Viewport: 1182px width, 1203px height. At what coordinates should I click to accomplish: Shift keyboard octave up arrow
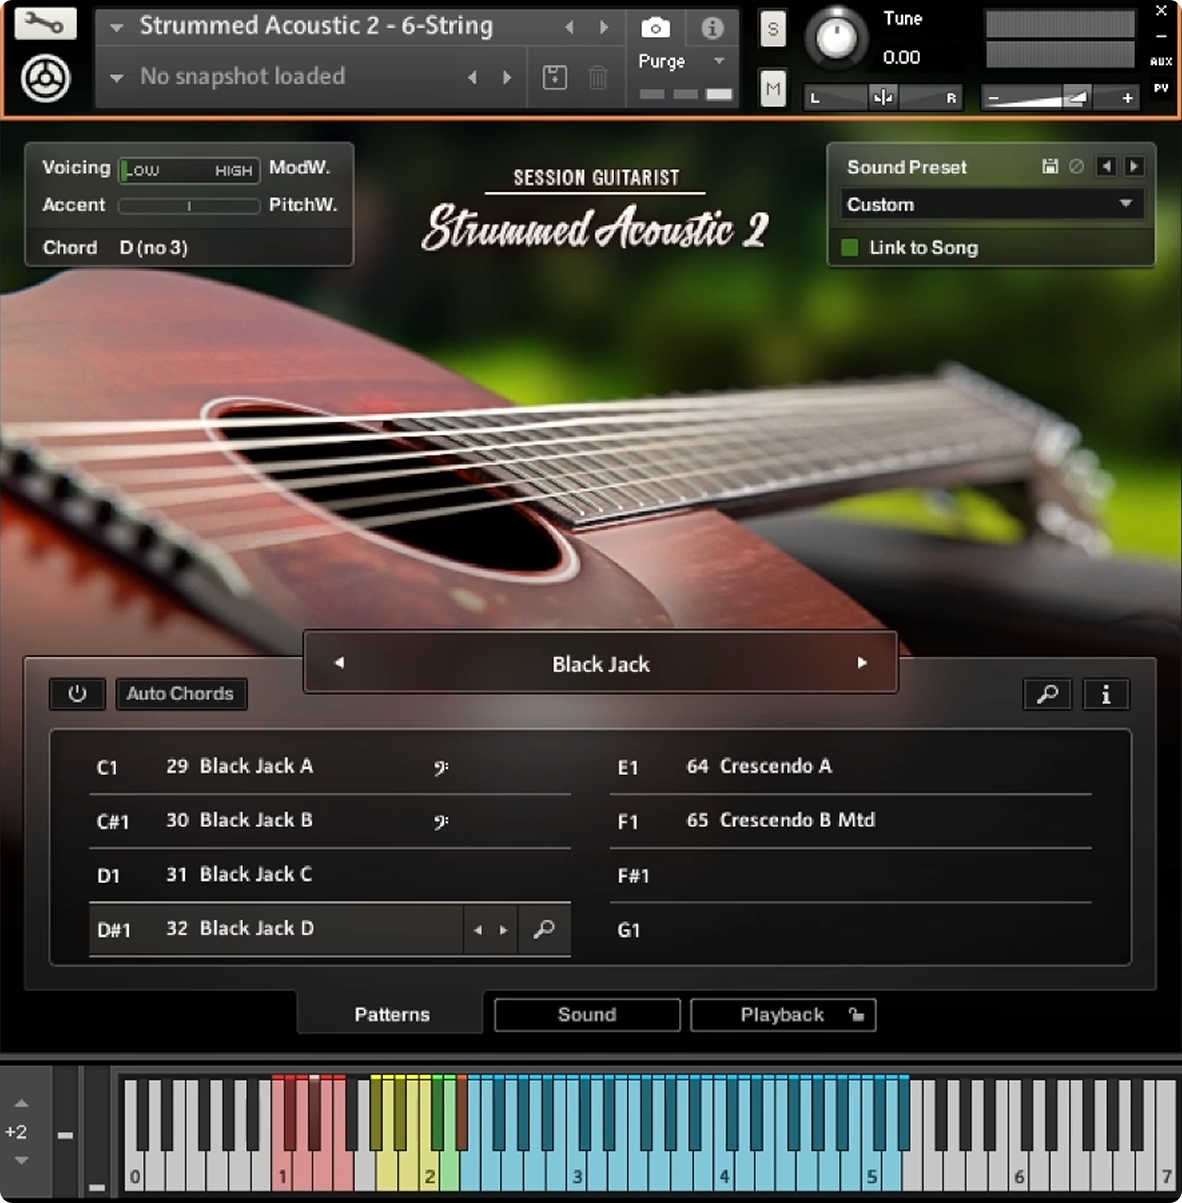pyautogui.click(x=21, y=1103)
